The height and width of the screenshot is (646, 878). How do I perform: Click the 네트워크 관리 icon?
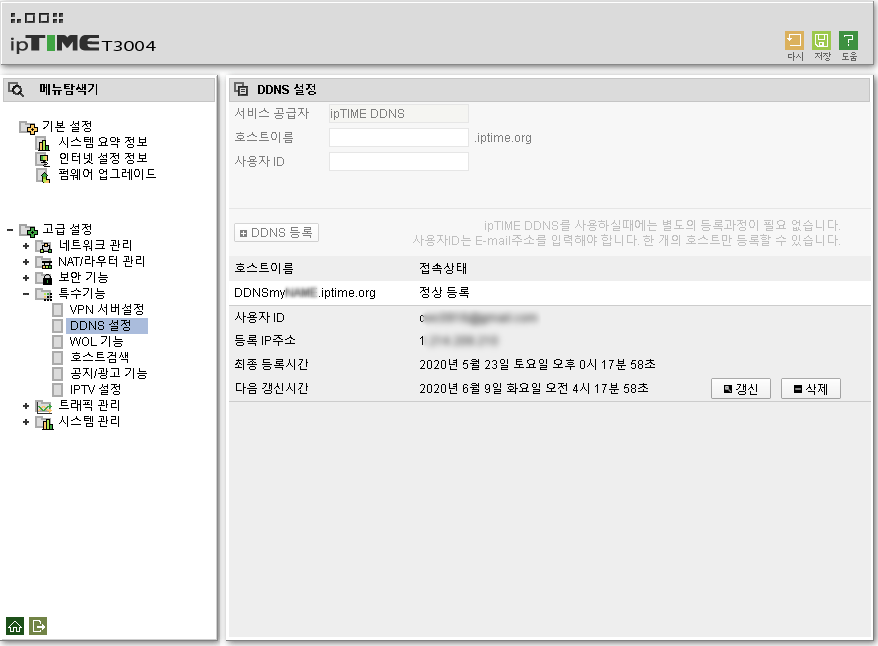click(x=44, y=246)
